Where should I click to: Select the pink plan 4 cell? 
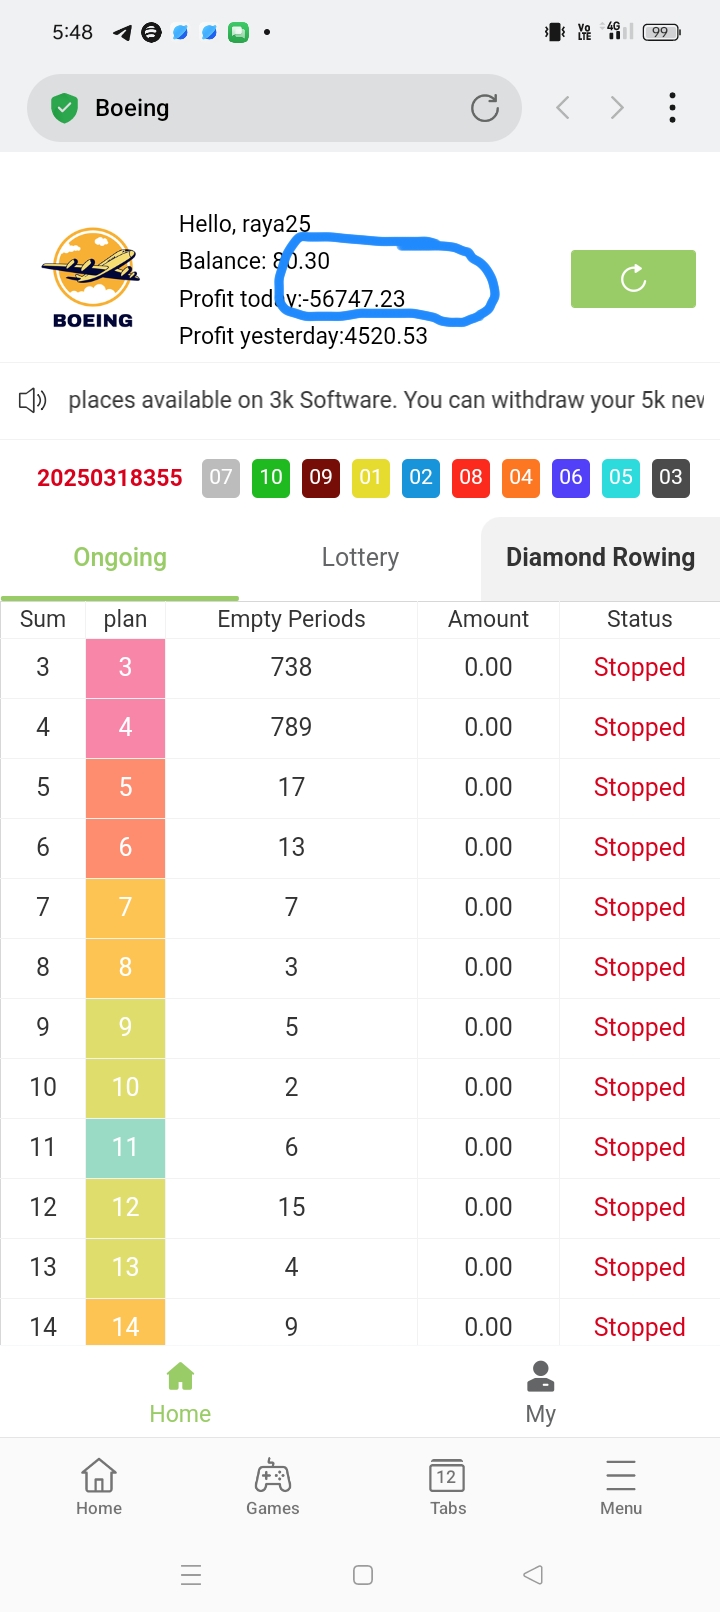coord(125,728)
